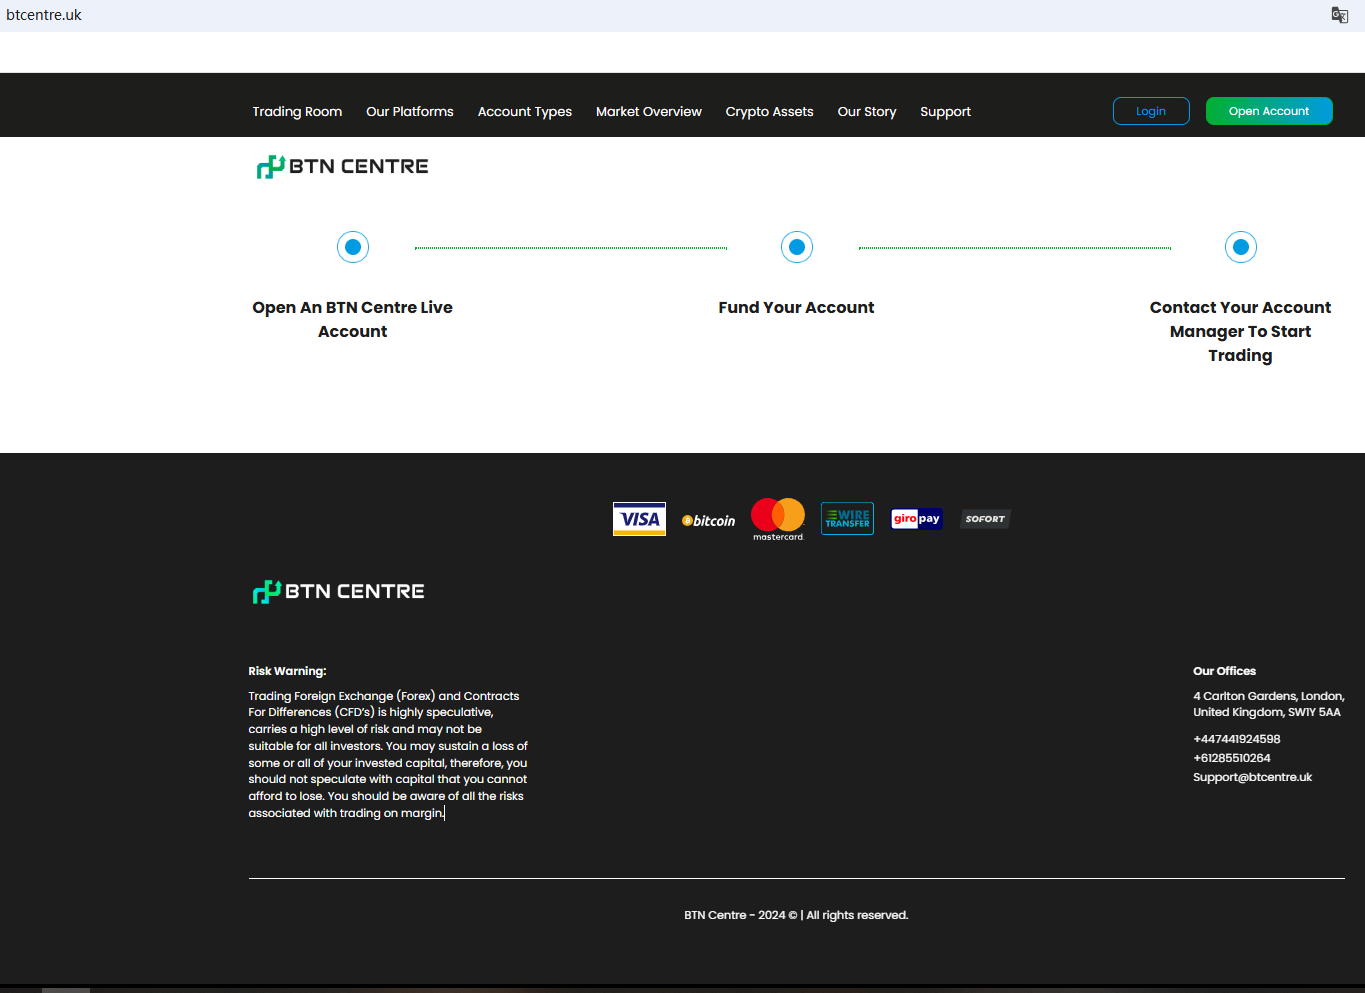Click the BTN Centre footer logo

tap(338, 592)
